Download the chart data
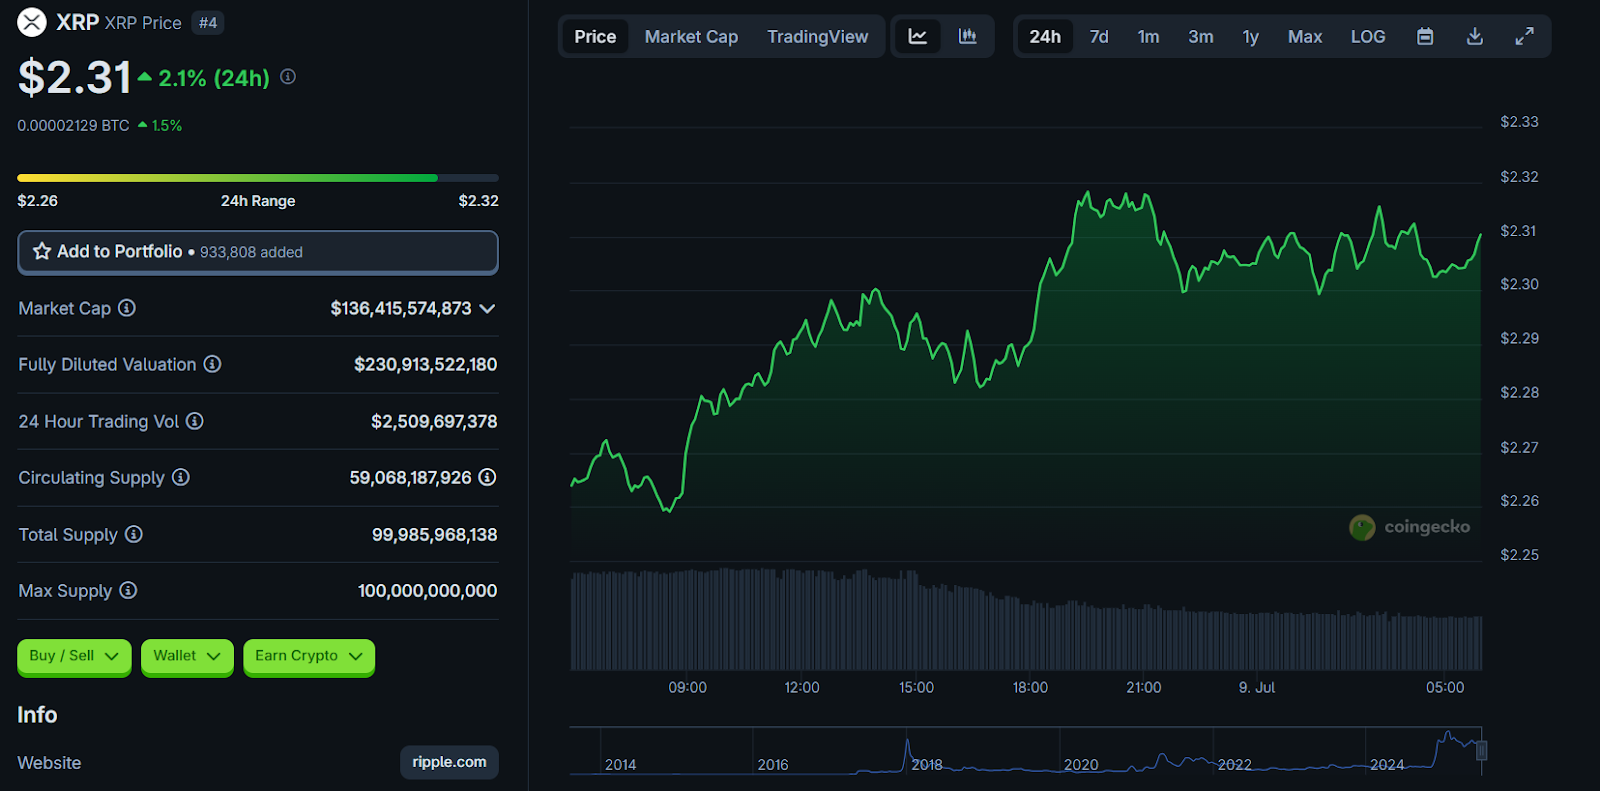The image size is (1600, 791). [x=1474, y=37]
